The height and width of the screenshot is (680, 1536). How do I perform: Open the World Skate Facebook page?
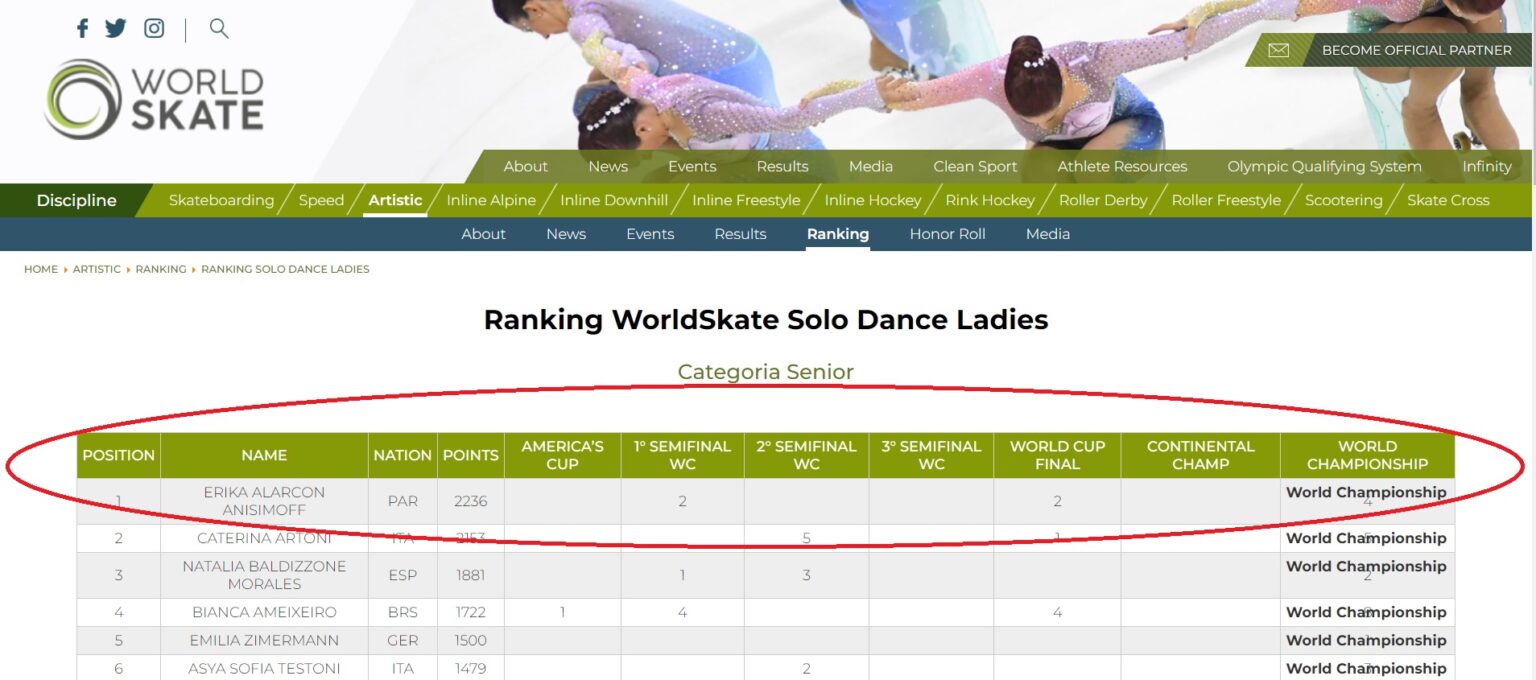82,27
